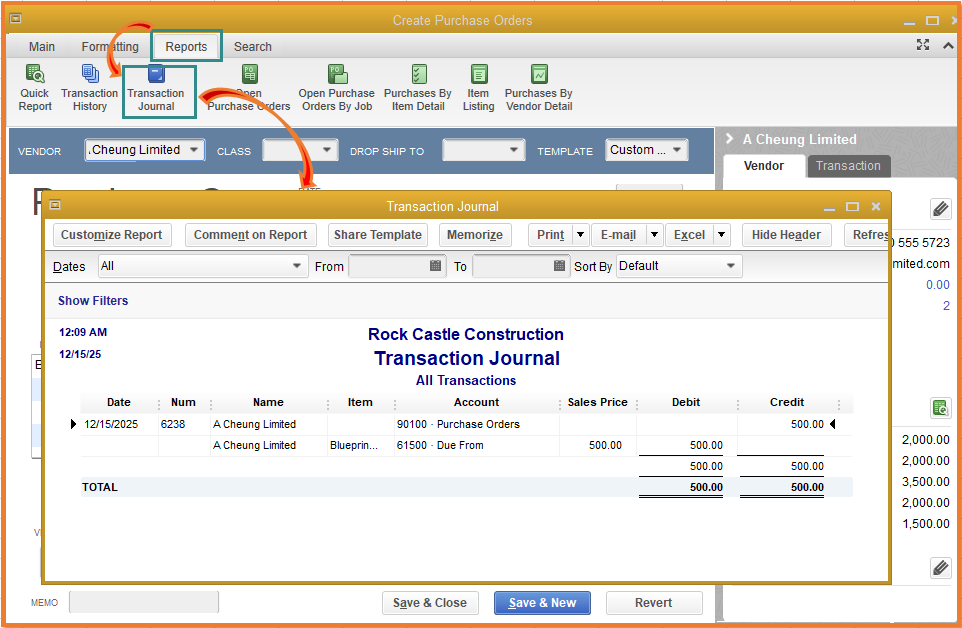Switch to the Formatting tab
Viewport: 962px width, 628px height.
click(x=110, y=47)
